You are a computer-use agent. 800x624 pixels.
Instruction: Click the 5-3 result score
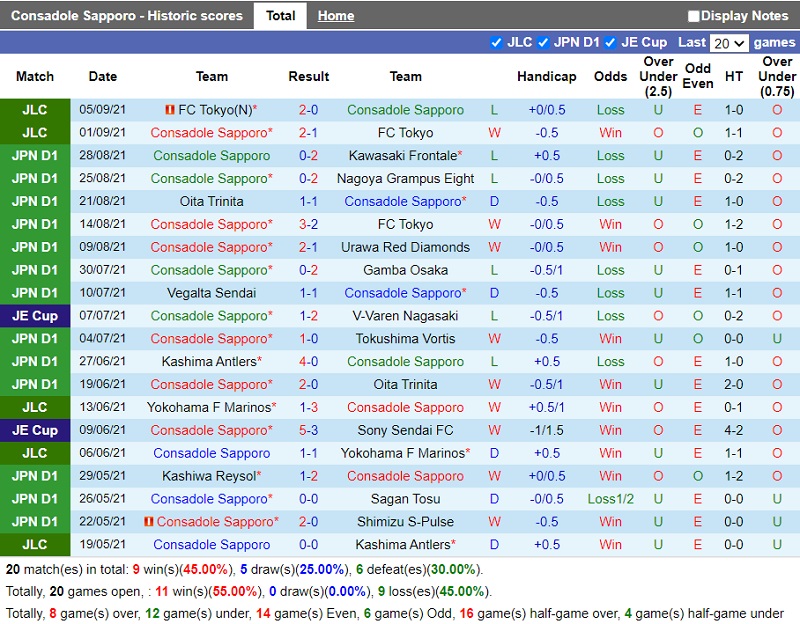click(308, 430)
